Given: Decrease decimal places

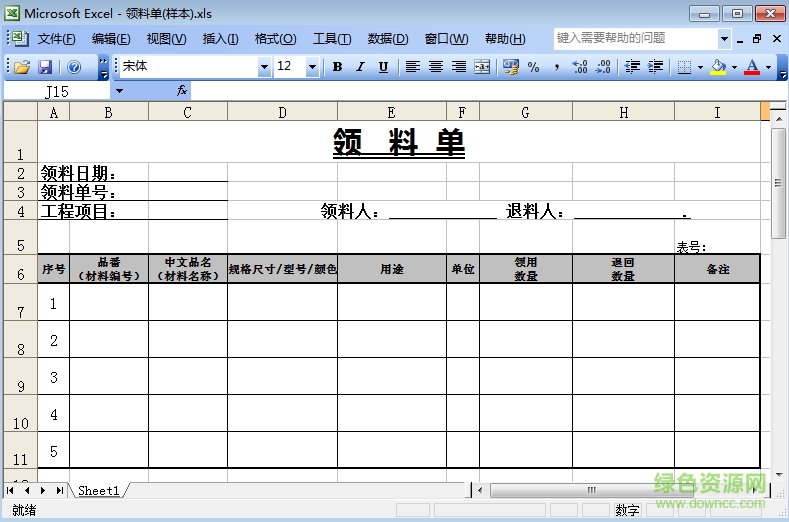Looking at the screenshot, I should point(603,66).
